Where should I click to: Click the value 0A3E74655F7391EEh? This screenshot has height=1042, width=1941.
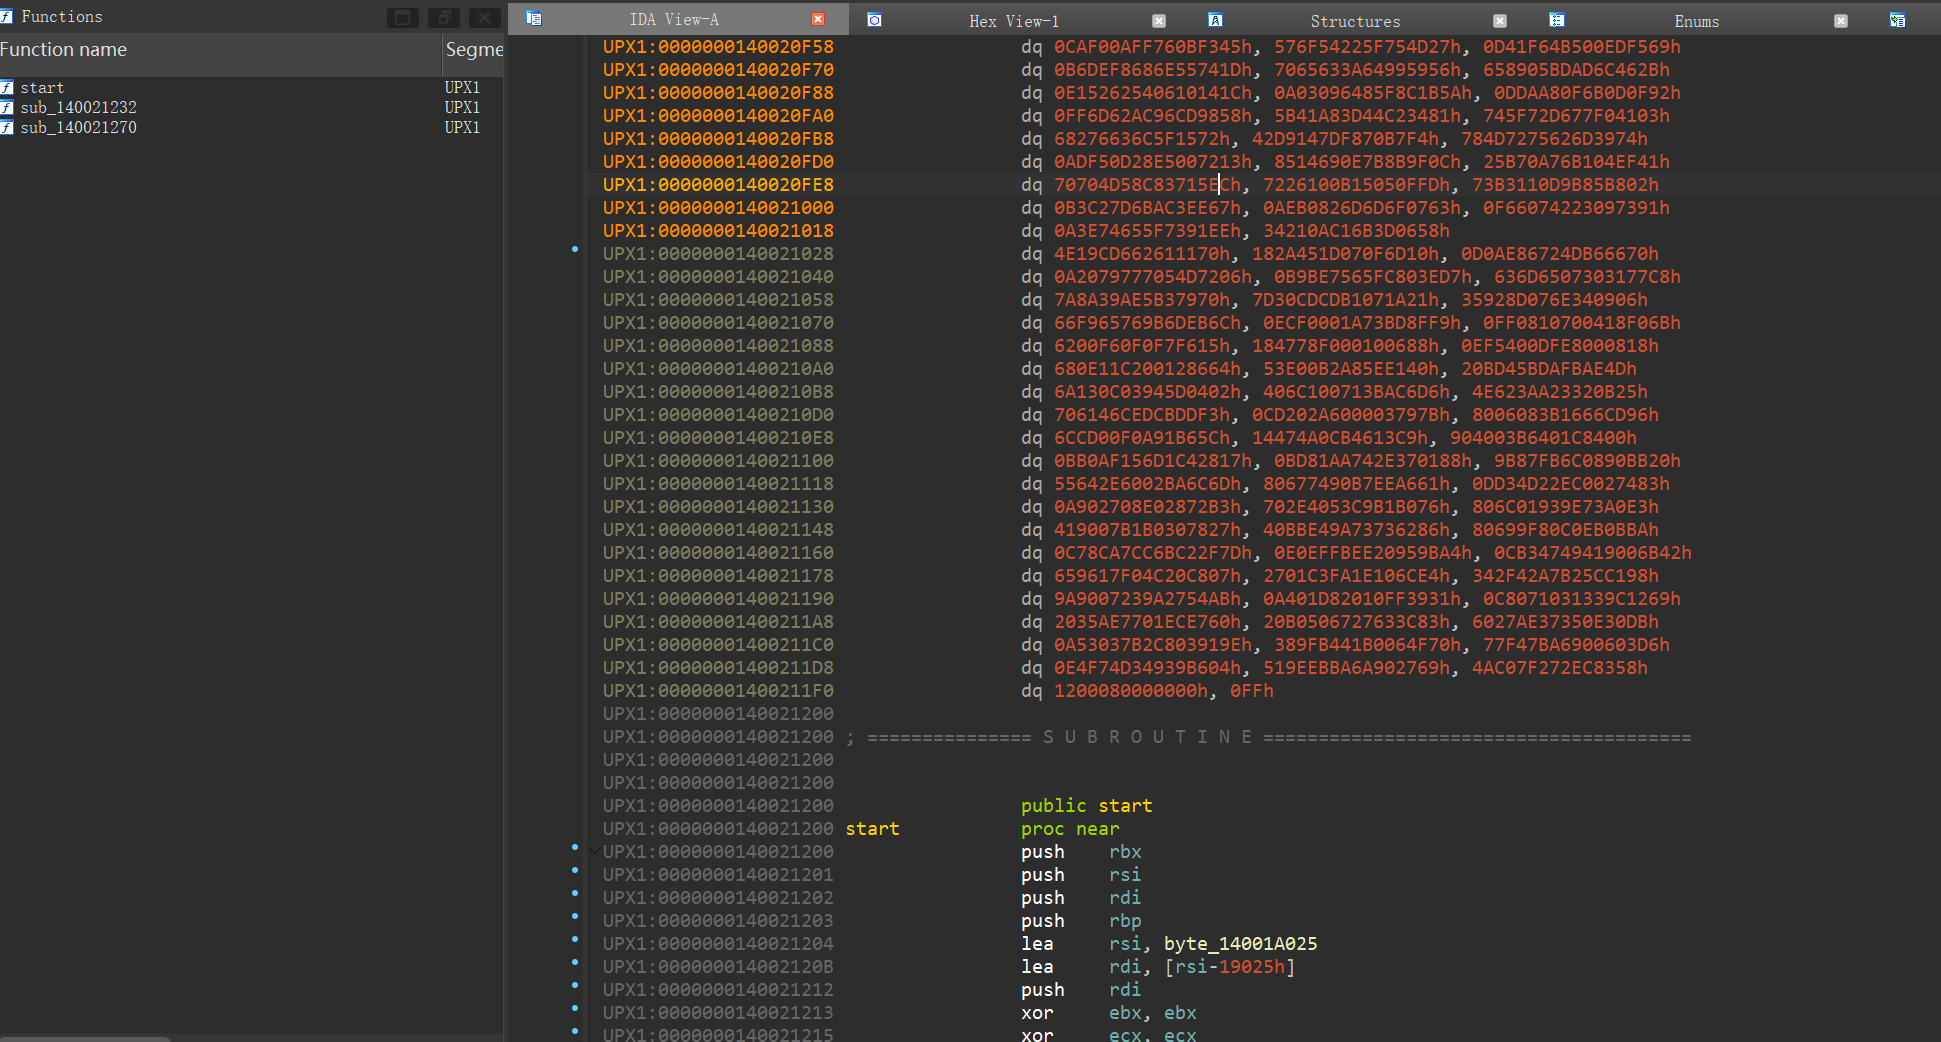click(1147, 231)
